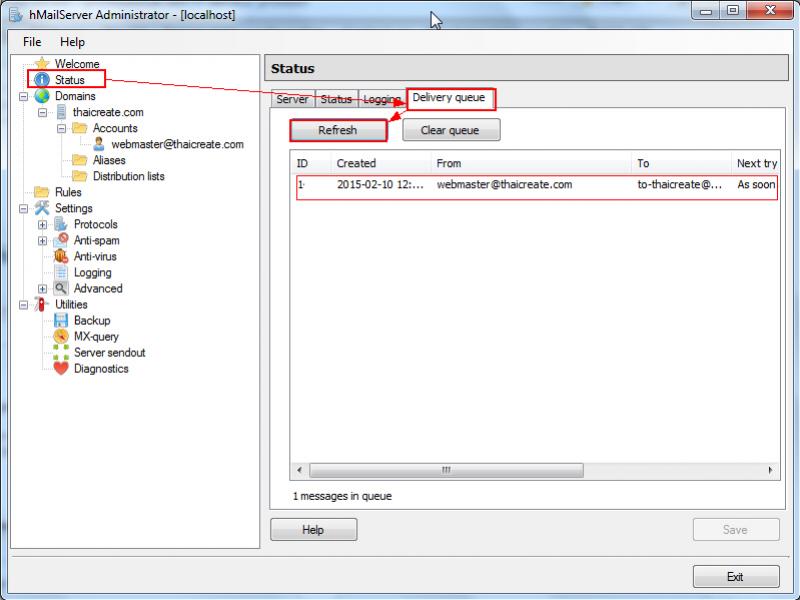Switch to the Server tab
Viewport: 800px width, 600px height.
tap(292, 99)
